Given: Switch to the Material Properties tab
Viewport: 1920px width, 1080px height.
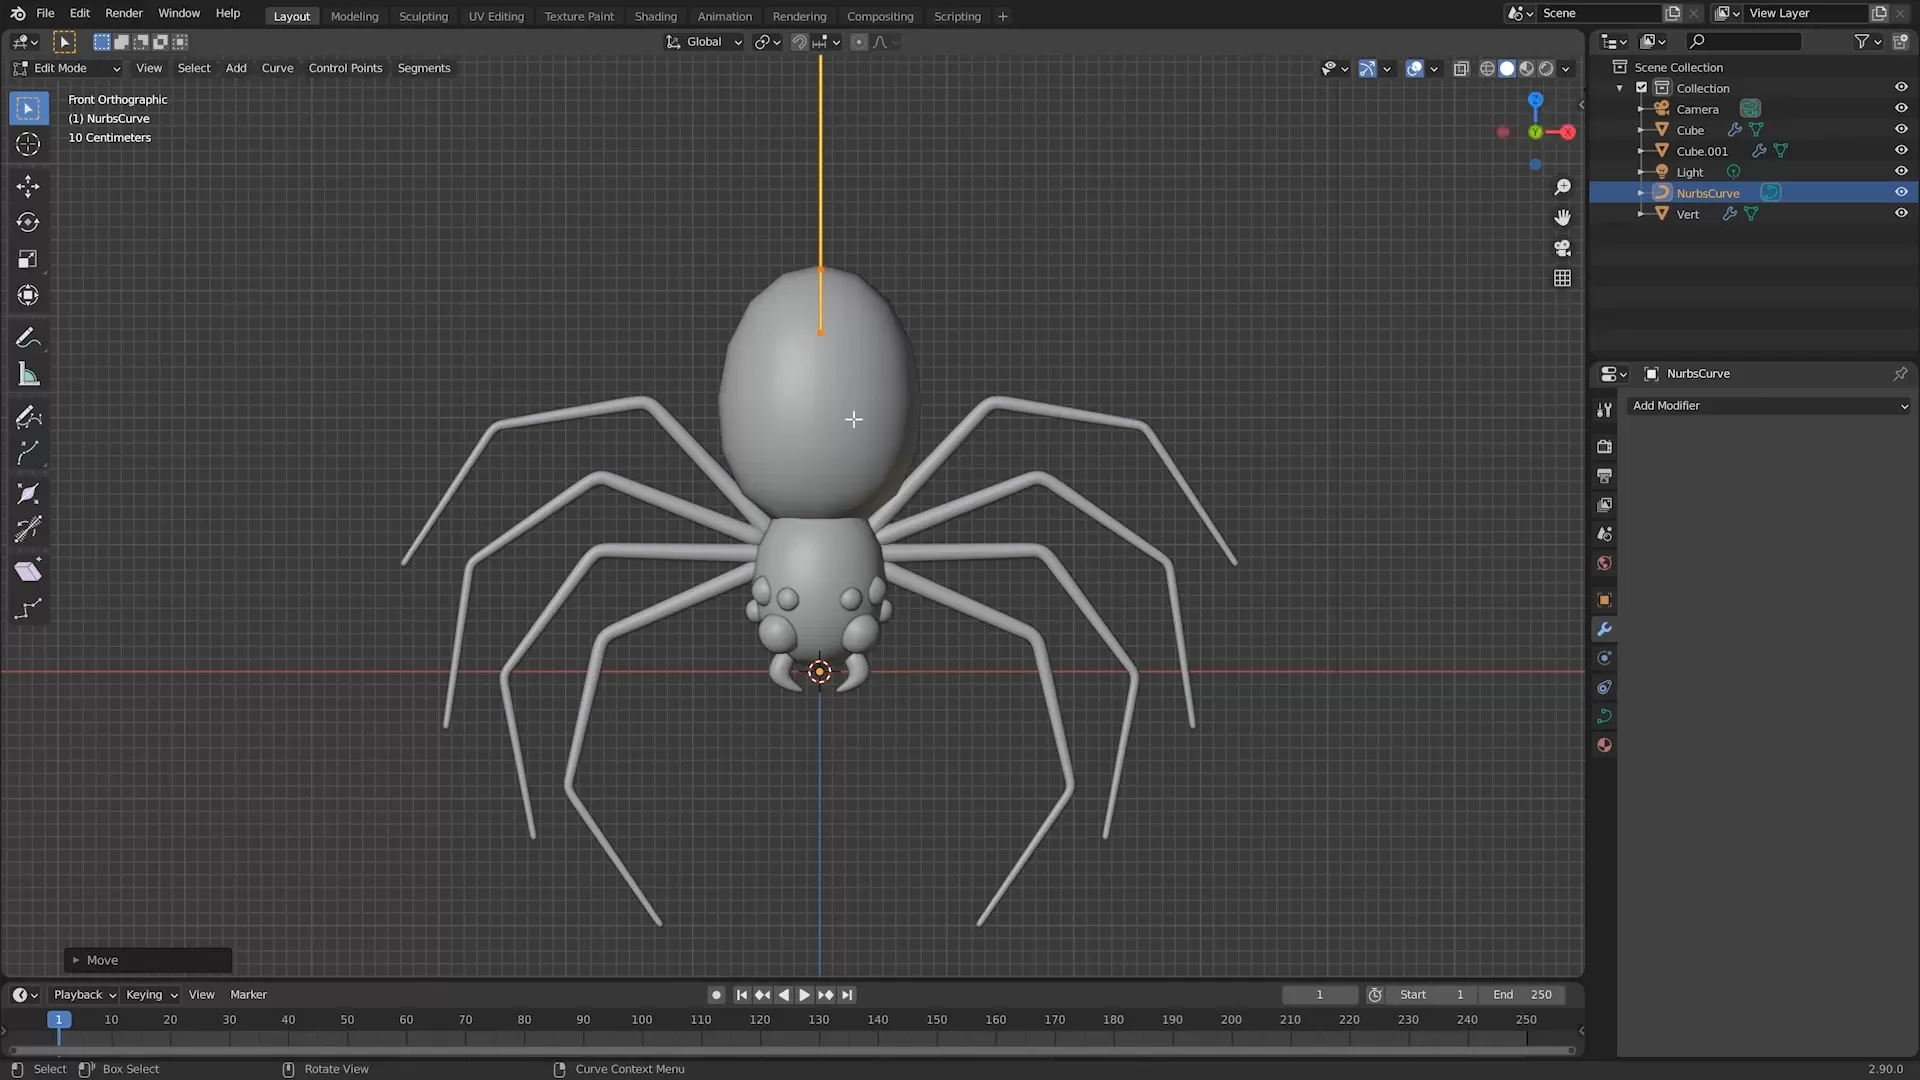Looking at the screenshot, I should pyautogui.click(x=1604, y=744).
